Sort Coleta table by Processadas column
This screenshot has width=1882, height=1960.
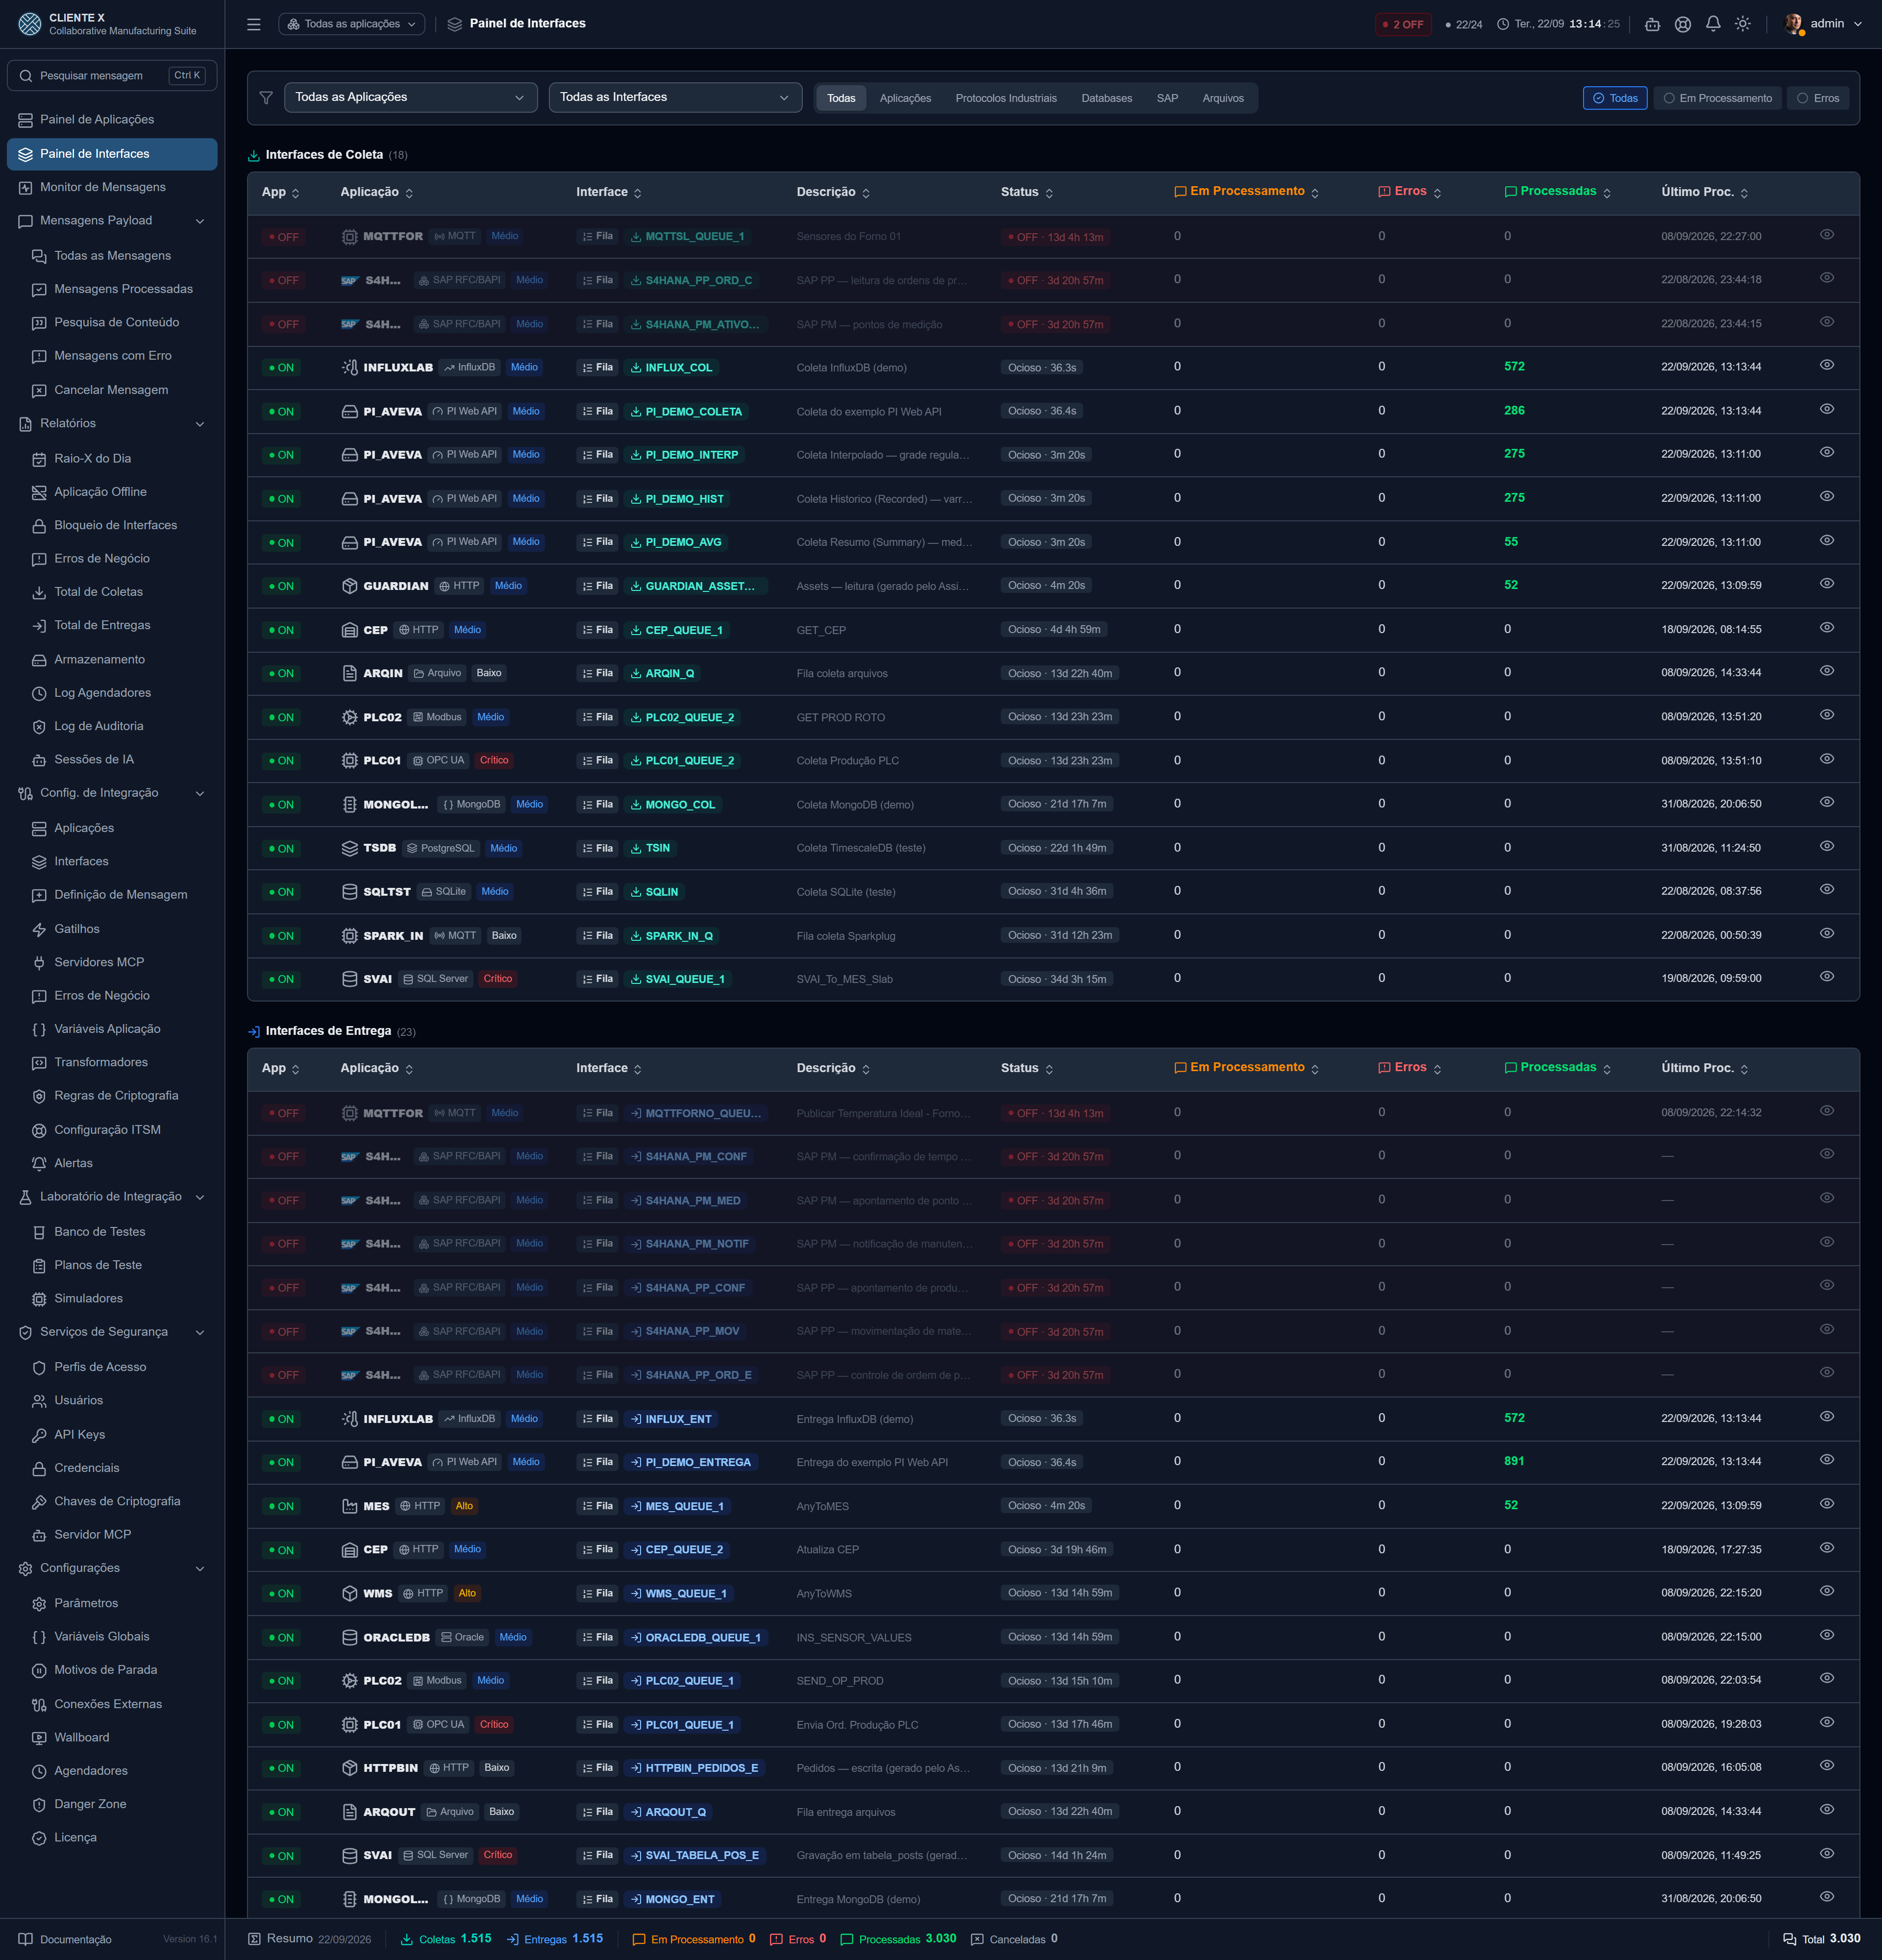click(x=1557, y=191)
